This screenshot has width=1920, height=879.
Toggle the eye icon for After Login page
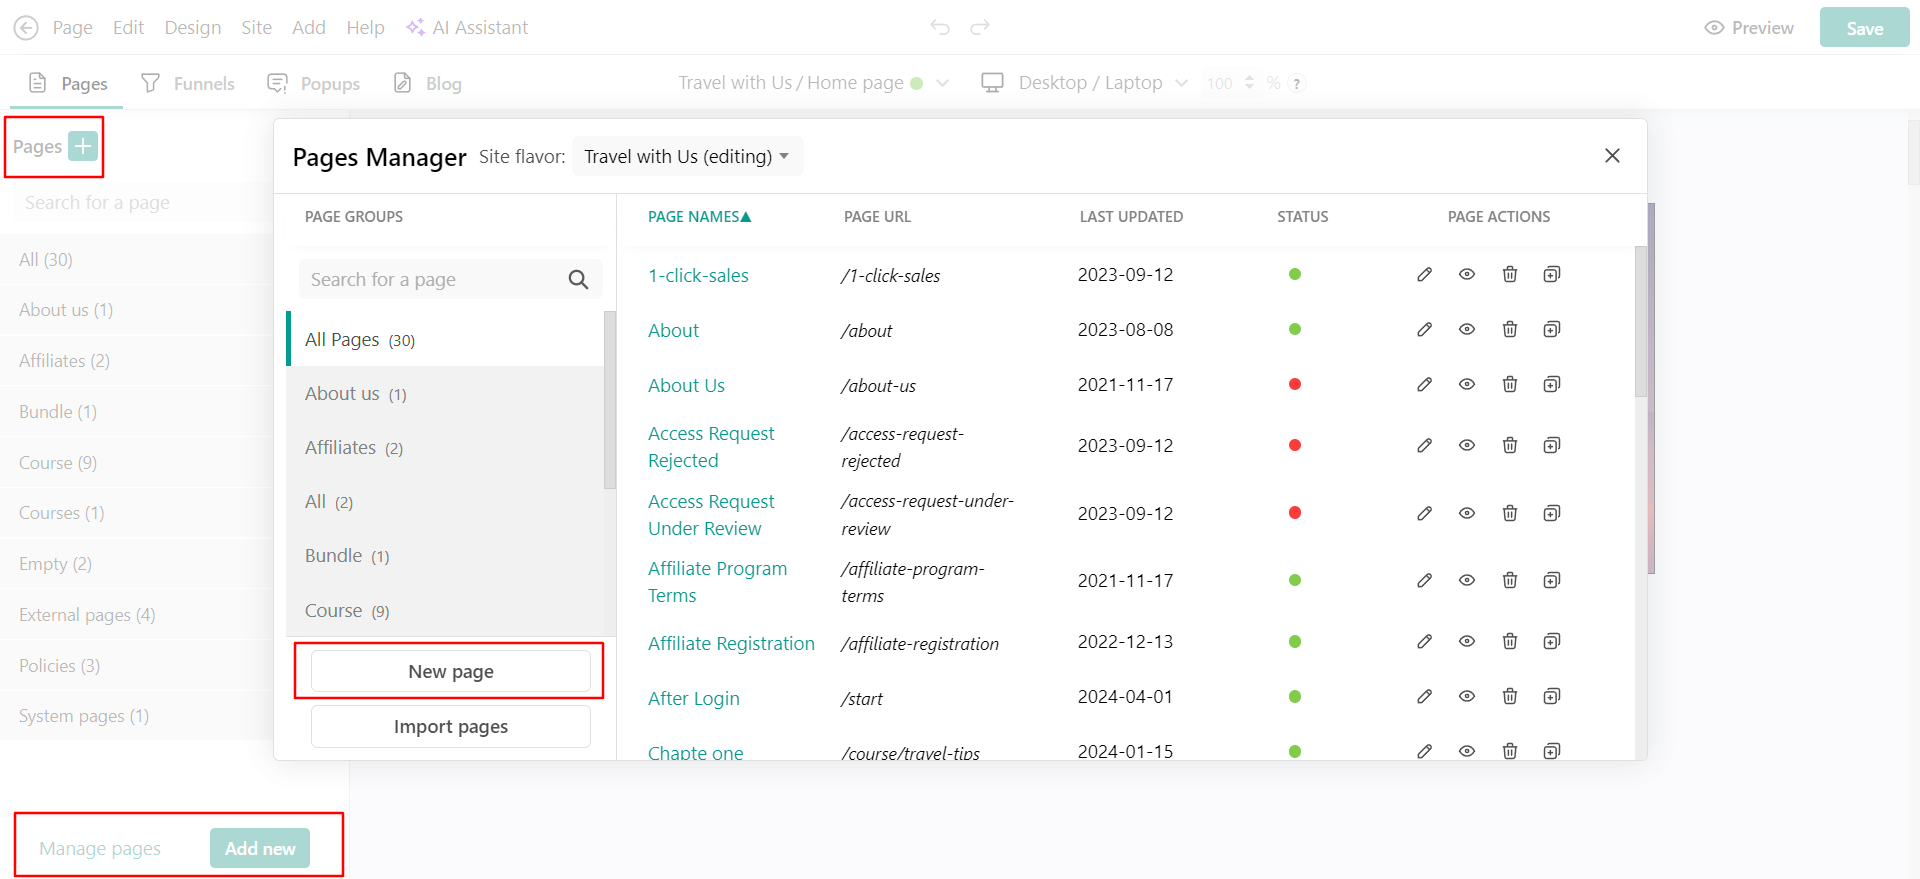point(1467,697)
